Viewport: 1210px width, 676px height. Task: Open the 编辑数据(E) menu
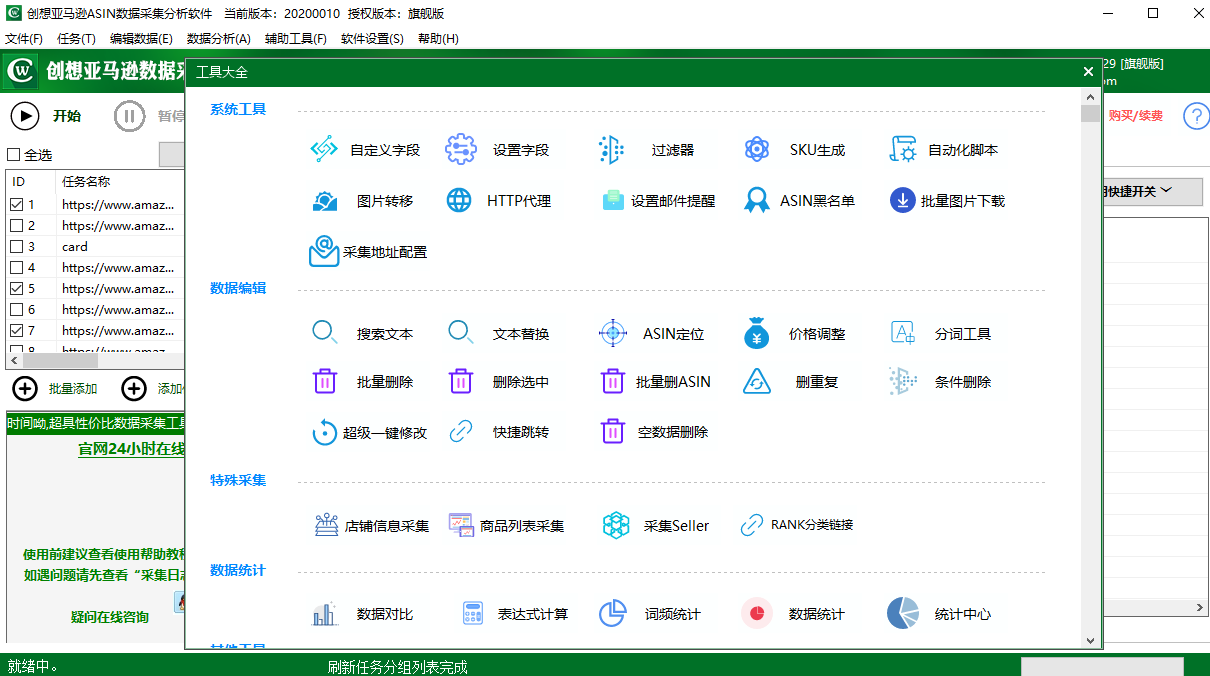pos(141,39)
